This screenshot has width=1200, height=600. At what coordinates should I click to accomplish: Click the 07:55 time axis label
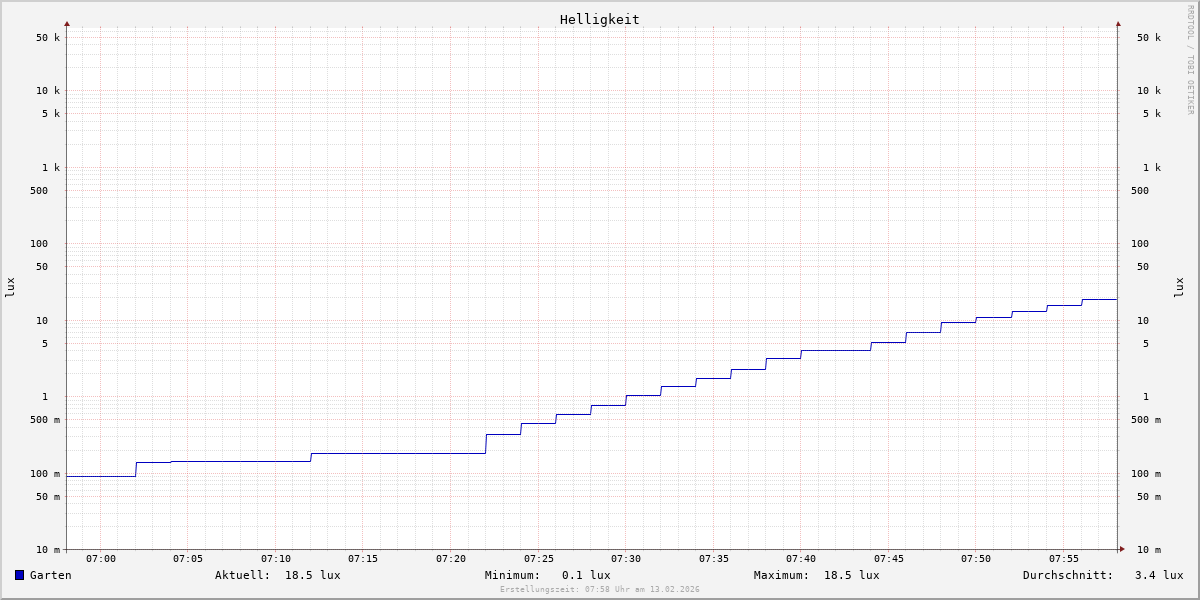(1063, 559)
